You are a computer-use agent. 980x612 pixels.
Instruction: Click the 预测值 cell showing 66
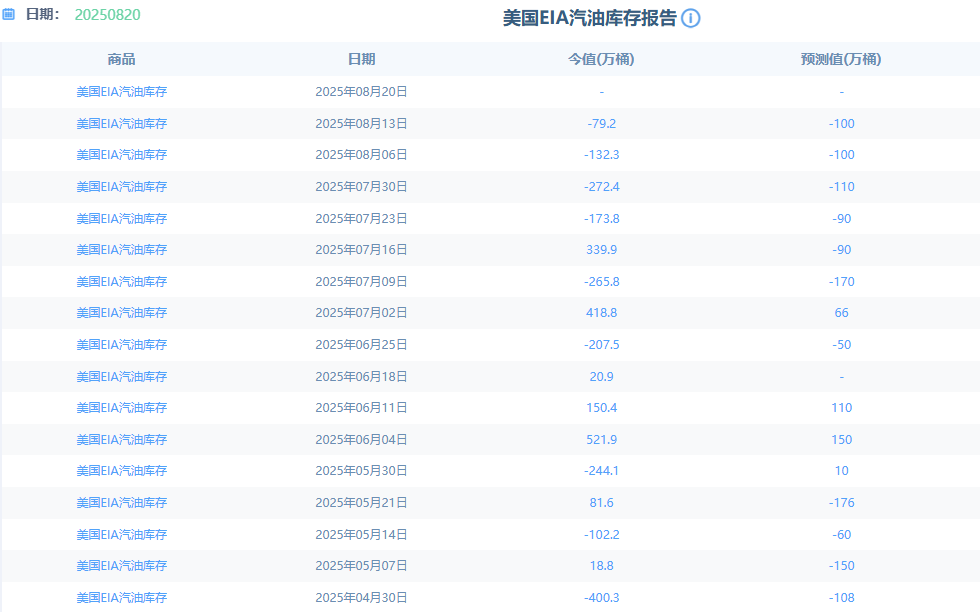[x=842, y=313]
